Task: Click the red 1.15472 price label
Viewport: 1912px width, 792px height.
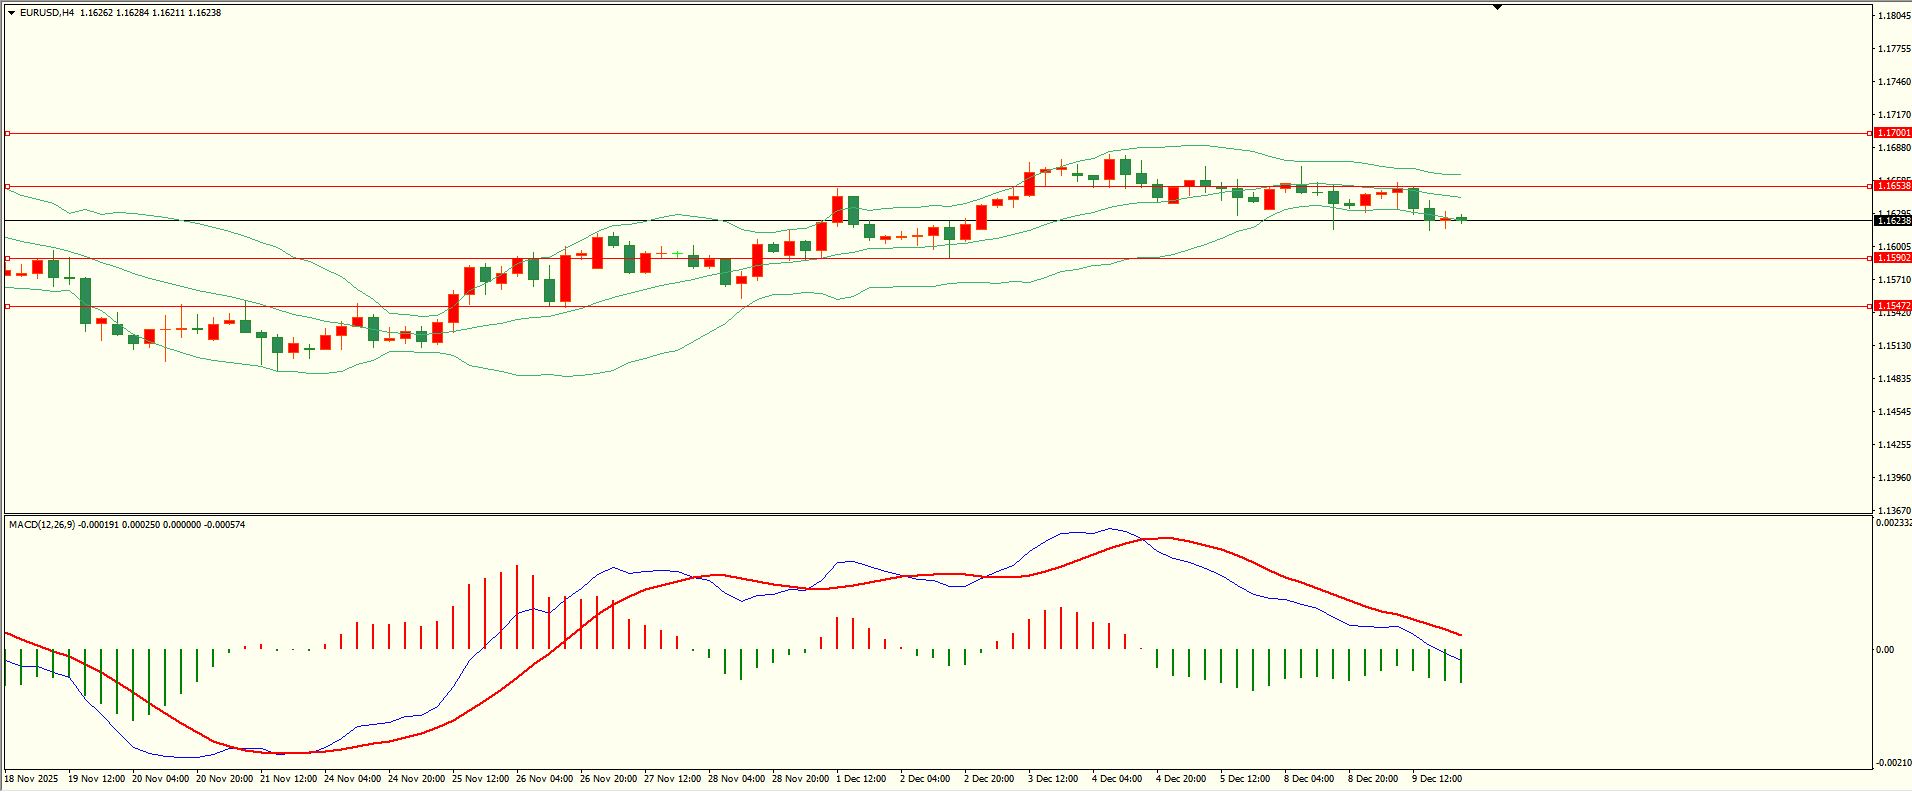Action: click(1893, 306)
